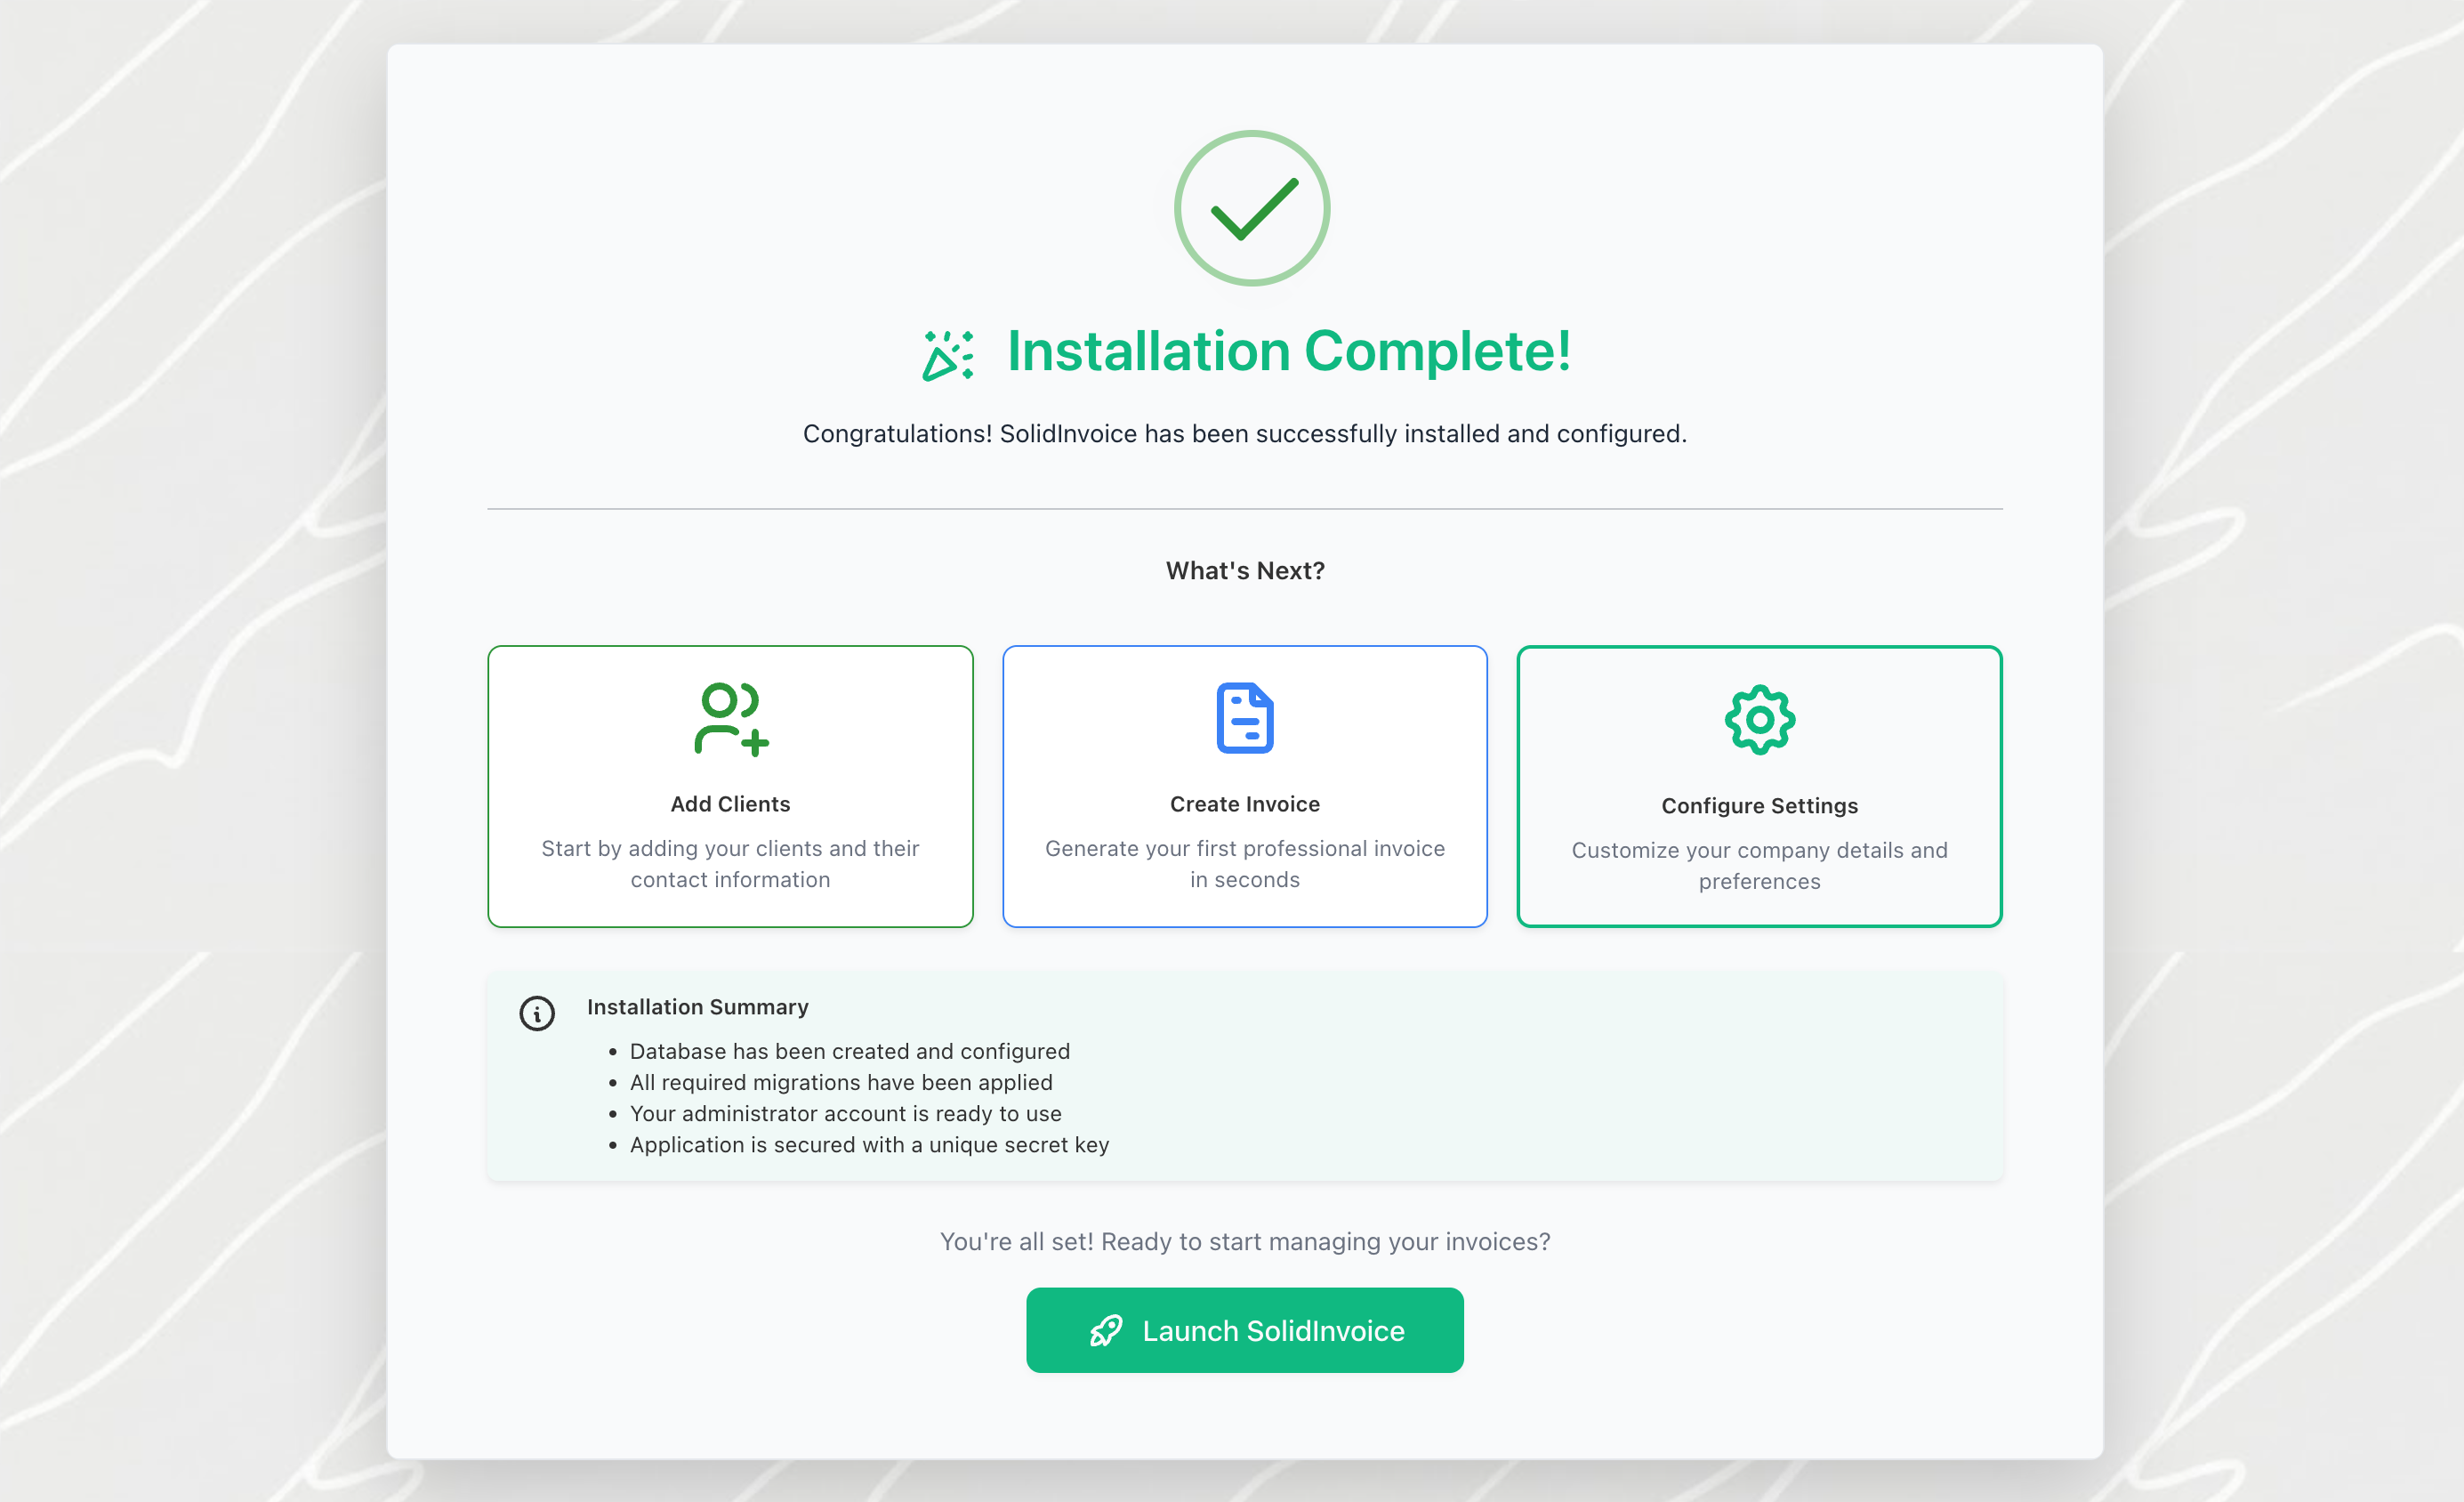Click 'Start by adding your clients' description
Screen dimensions: 2464x1502
[x=730, y=864]
